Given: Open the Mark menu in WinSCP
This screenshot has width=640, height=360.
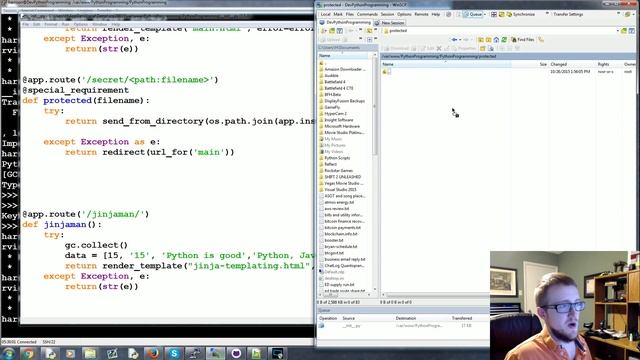Looking at the screenshot, I should [338, 14].
